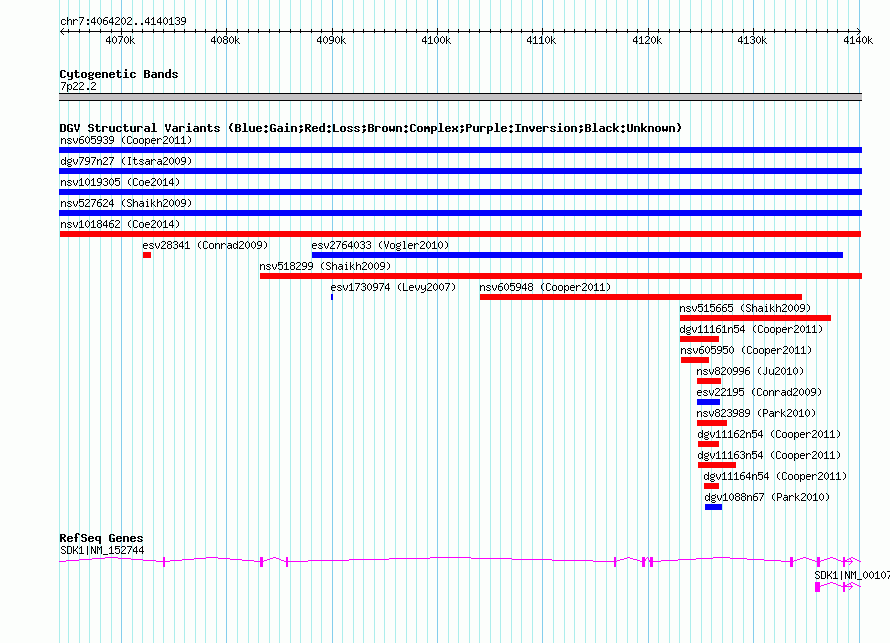Click the 4130k tick on the ruler
The image size is (890, 643).
pyautogui.click(x=752, y=40)
